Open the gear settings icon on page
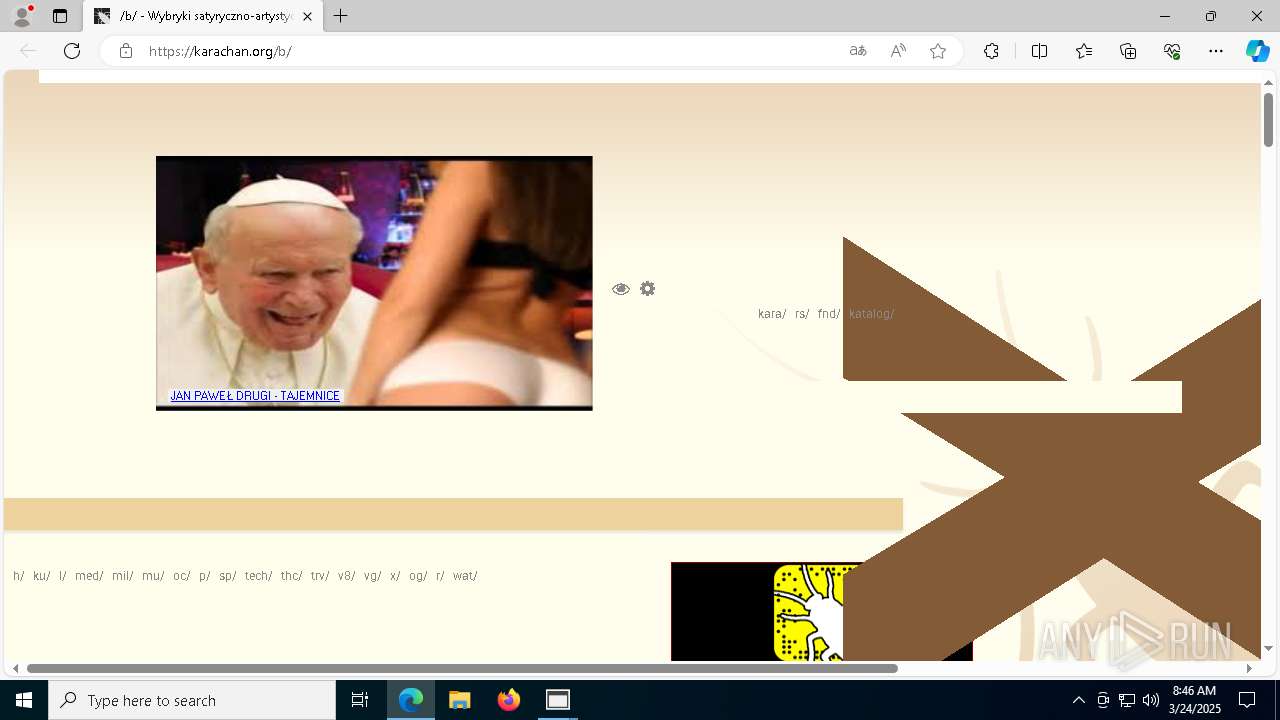 pos(648,289)
